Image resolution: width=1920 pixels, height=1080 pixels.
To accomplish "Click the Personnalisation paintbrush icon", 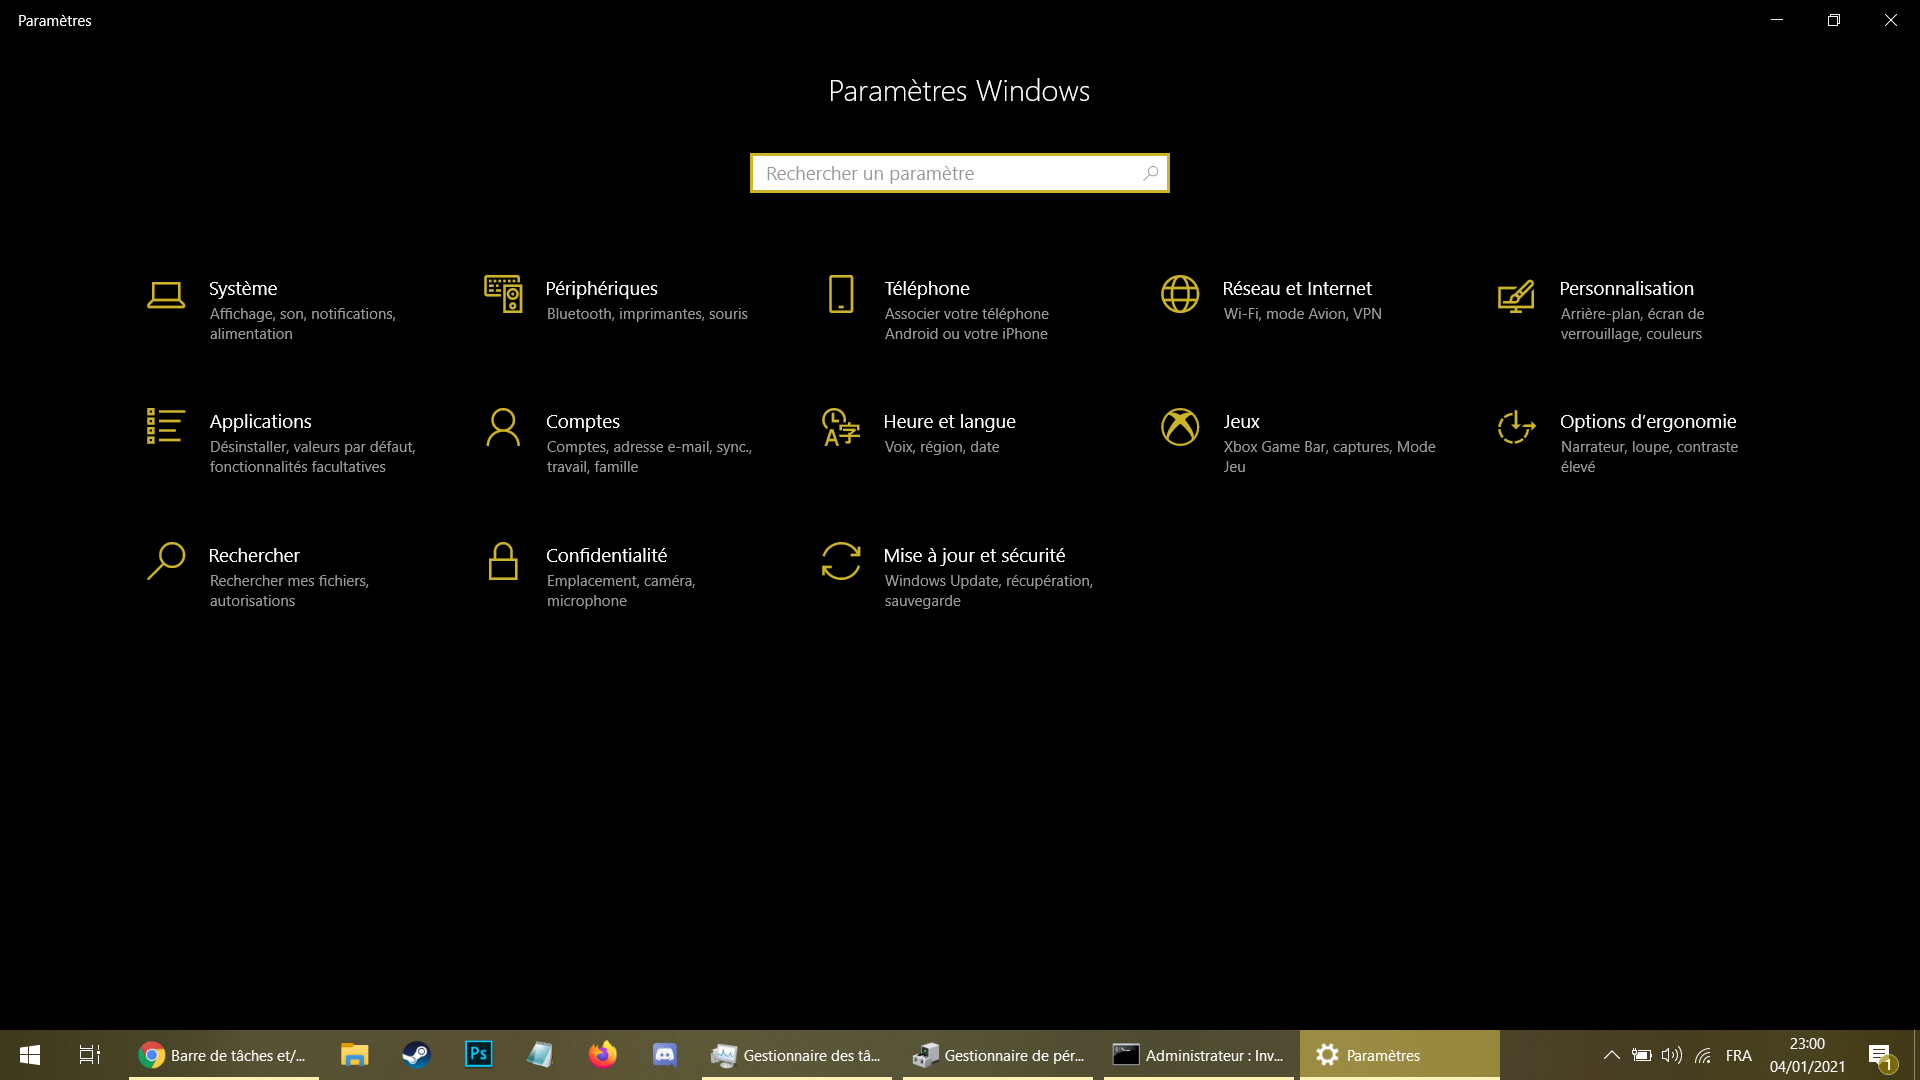I will (1516, 295).
